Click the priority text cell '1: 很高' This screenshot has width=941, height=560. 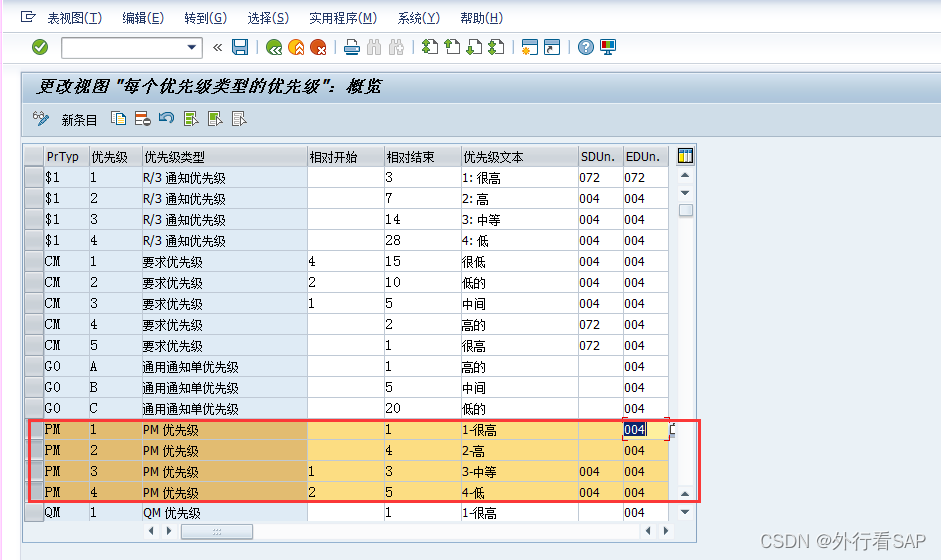[x=519, y=177]
